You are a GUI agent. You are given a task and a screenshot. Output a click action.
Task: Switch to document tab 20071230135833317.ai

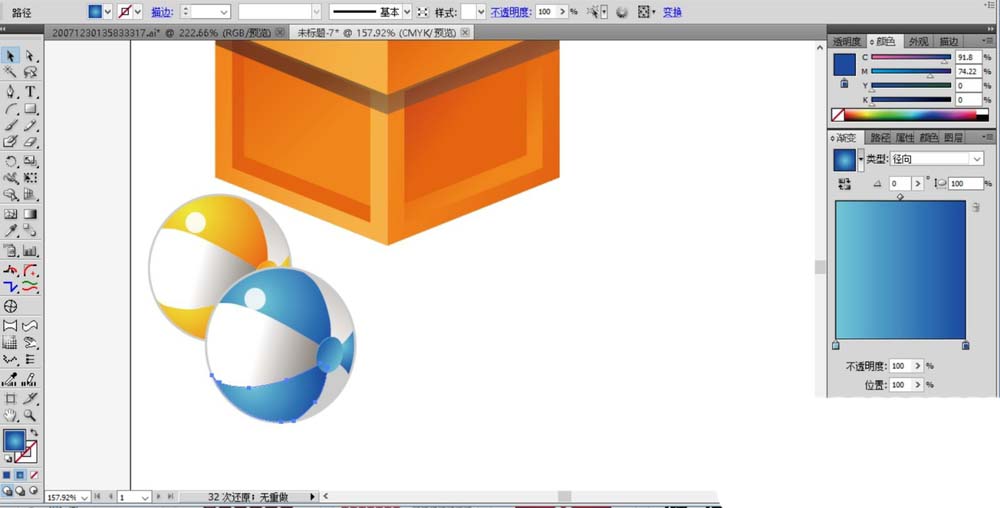point(161,33)
